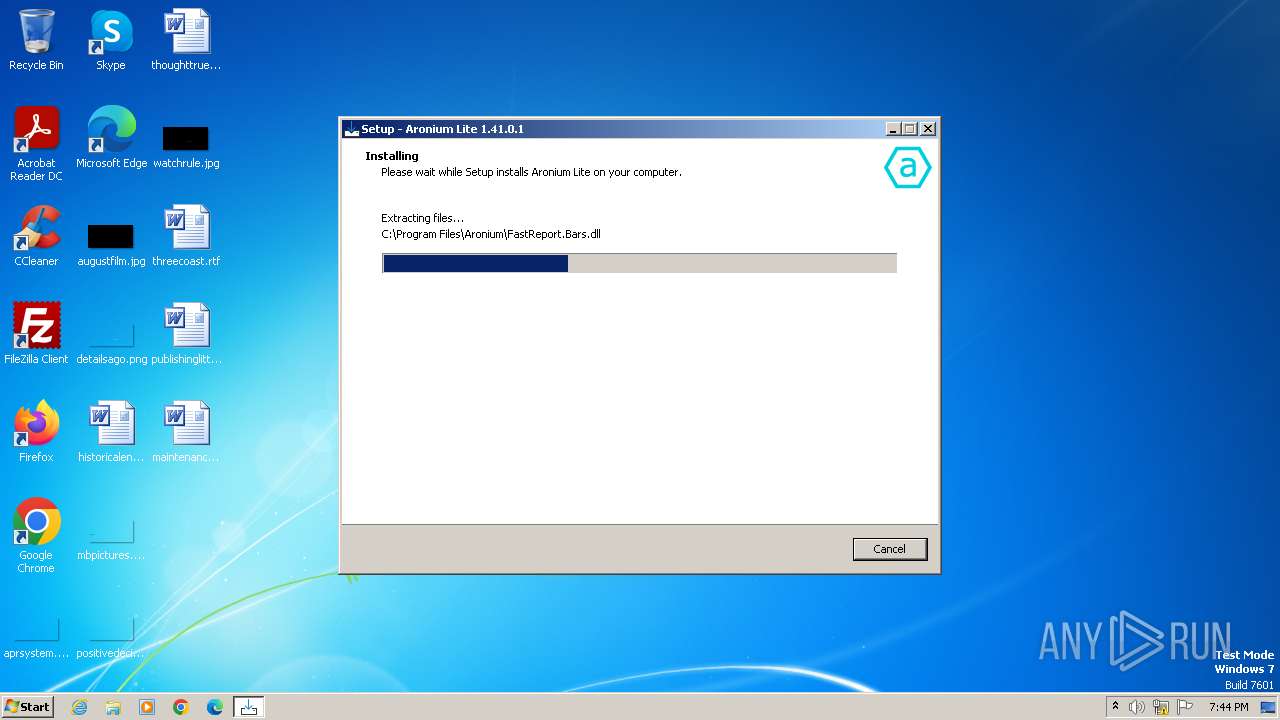Select Google Chrome desktop shortcut
Viewport: 1280px width, 720px height.
36,536
